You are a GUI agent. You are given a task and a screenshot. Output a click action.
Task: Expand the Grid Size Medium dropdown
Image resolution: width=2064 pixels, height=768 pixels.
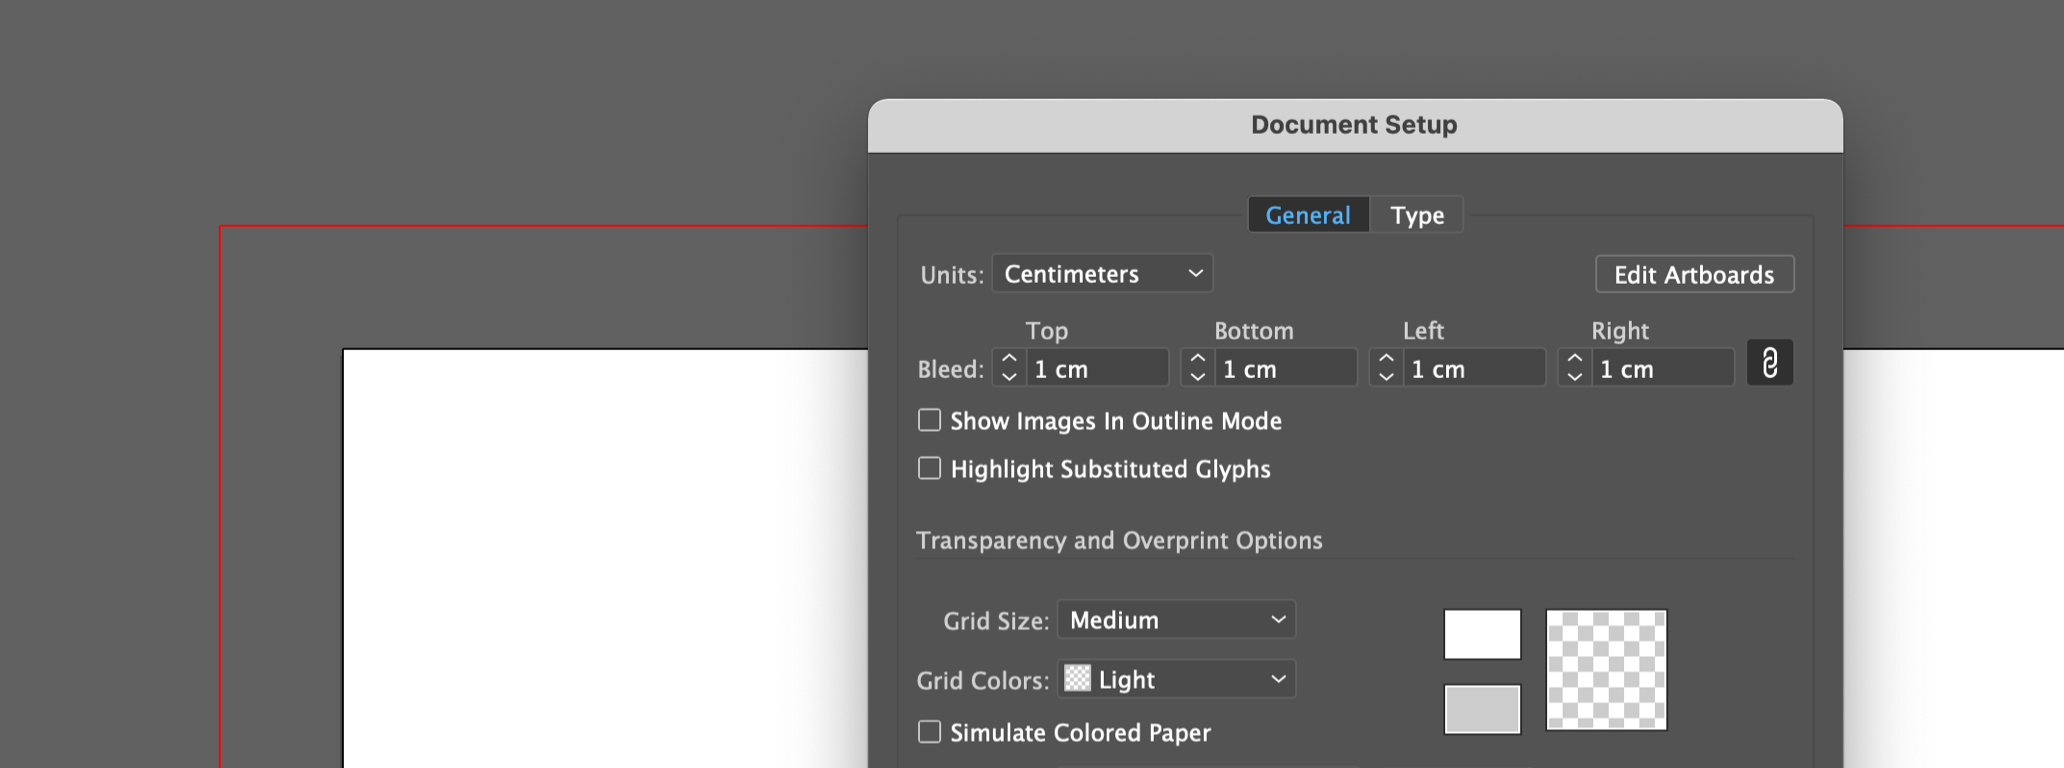pyautogui.click(x=1176, y=620)
